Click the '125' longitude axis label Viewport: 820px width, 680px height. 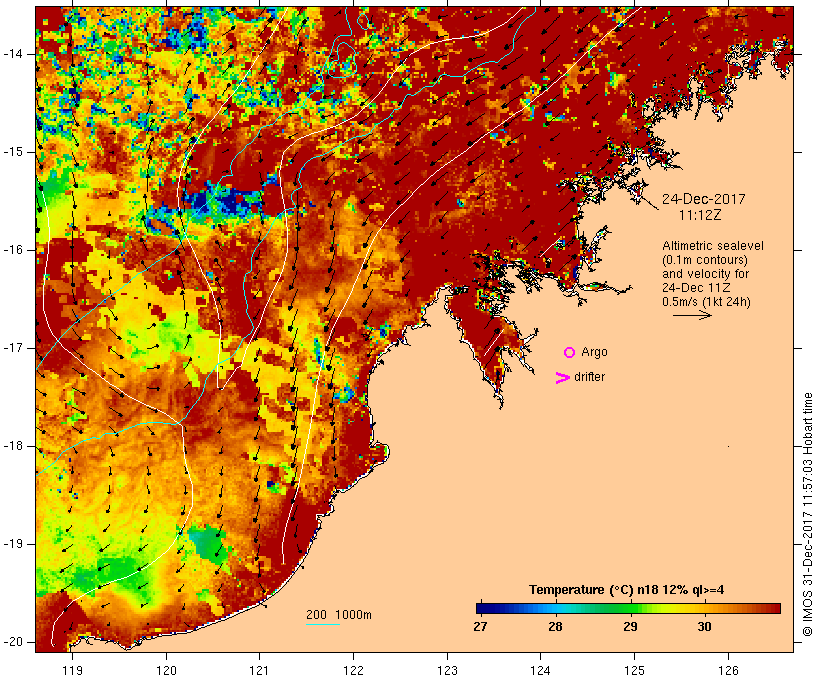click(634, 671)
